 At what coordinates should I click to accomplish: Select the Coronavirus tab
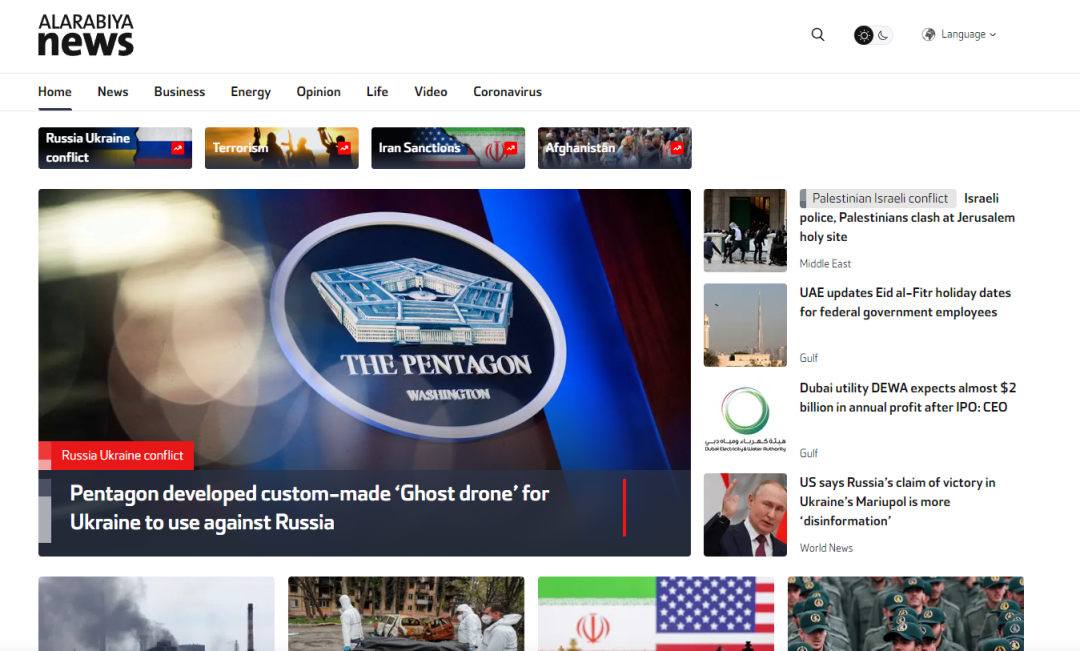coord(508,92)
